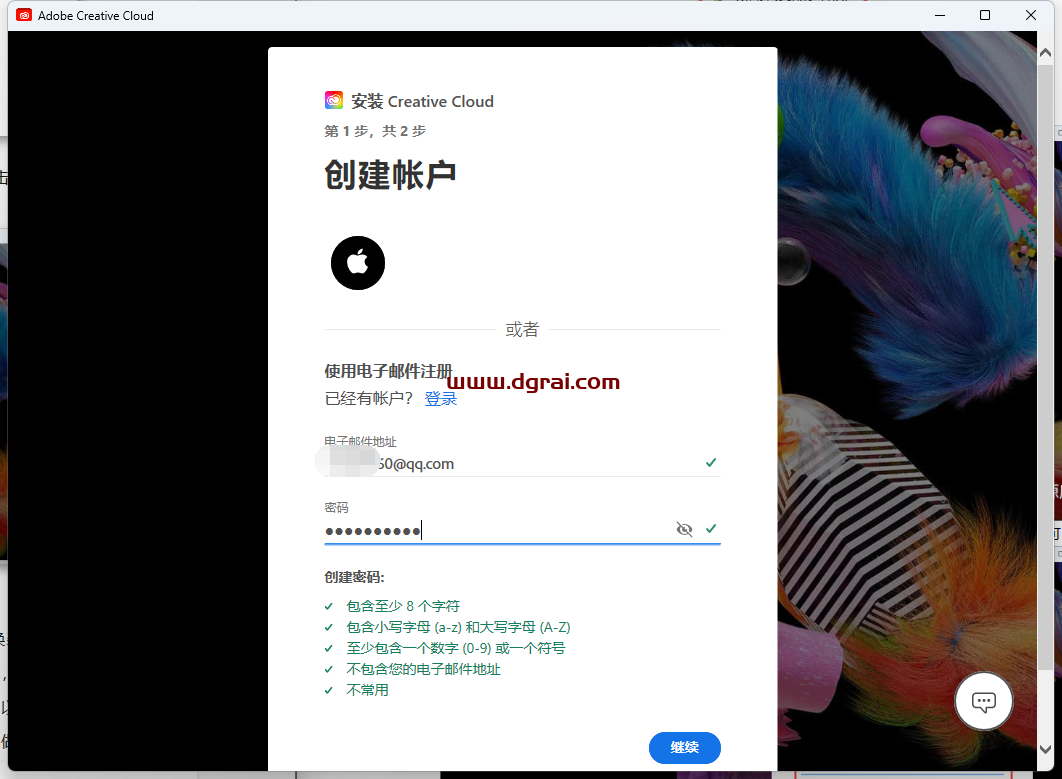
Task: Click checkmark beside 包含至少 8 个字符
Action: tap(329, 606)
